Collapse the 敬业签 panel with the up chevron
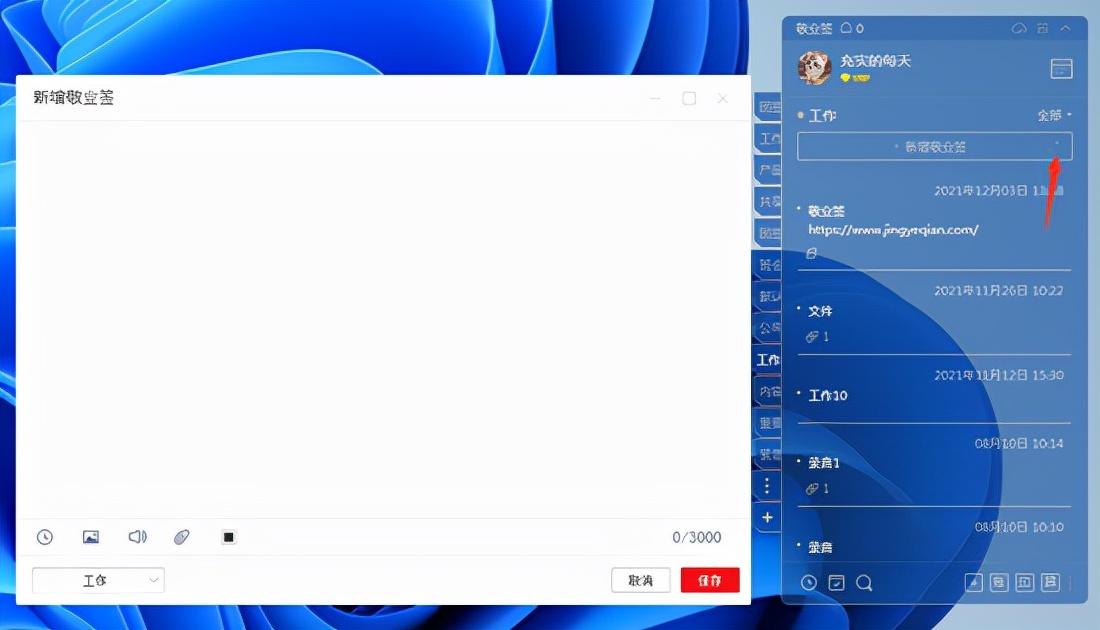The image size is (1100, 630). [1066, 28]
